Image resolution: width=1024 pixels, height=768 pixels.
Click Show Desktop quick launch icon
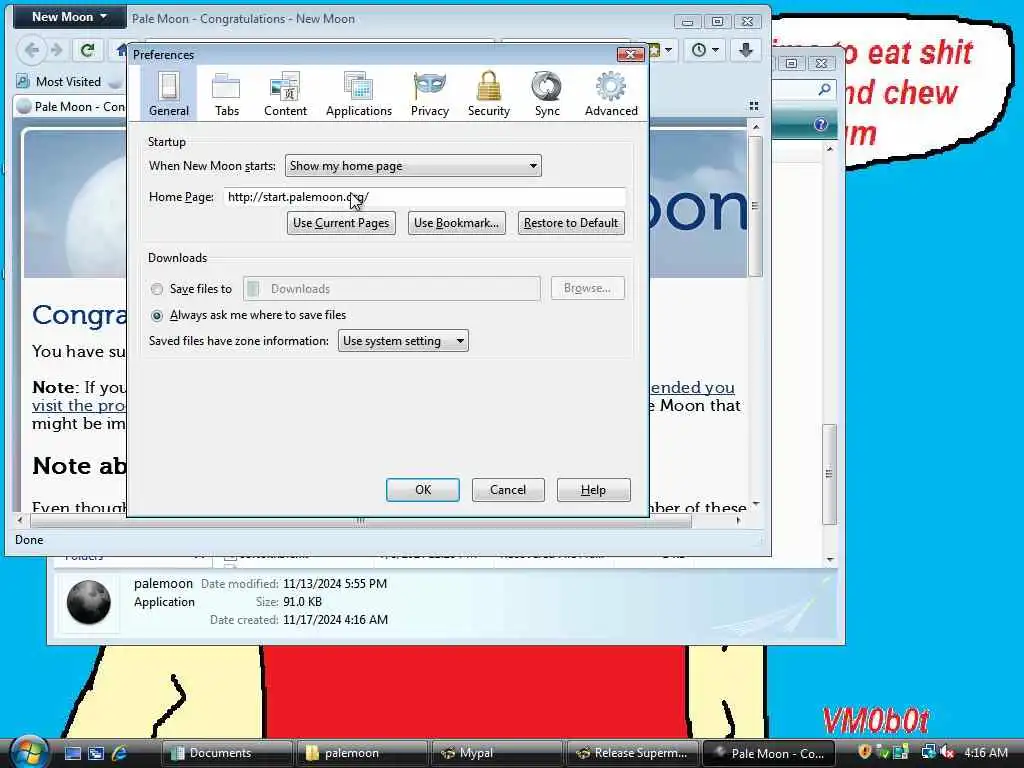(x=72, y=753)
